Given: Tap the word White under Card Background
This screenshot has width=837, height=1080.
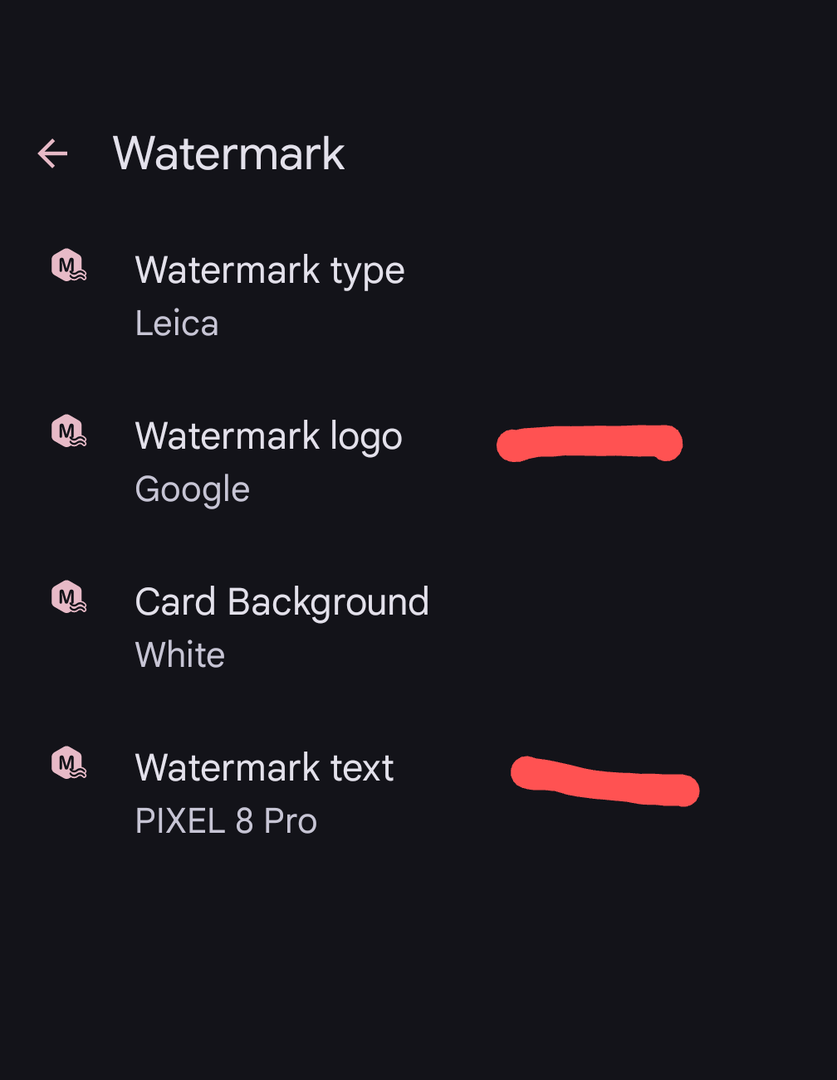Looking at the screenshot, I should click(x=180, y=655).
